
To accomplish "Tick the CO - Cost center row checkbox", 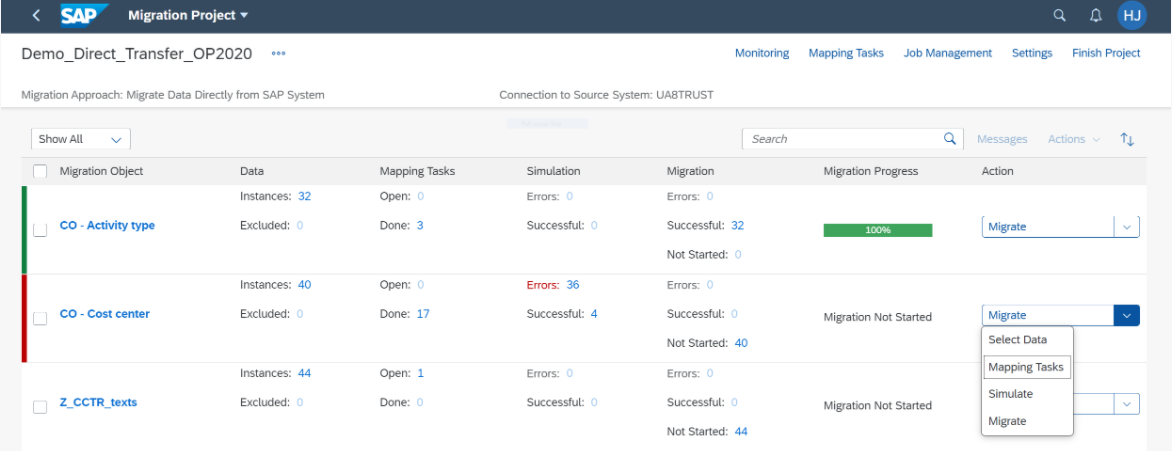I will click(40, 318).
